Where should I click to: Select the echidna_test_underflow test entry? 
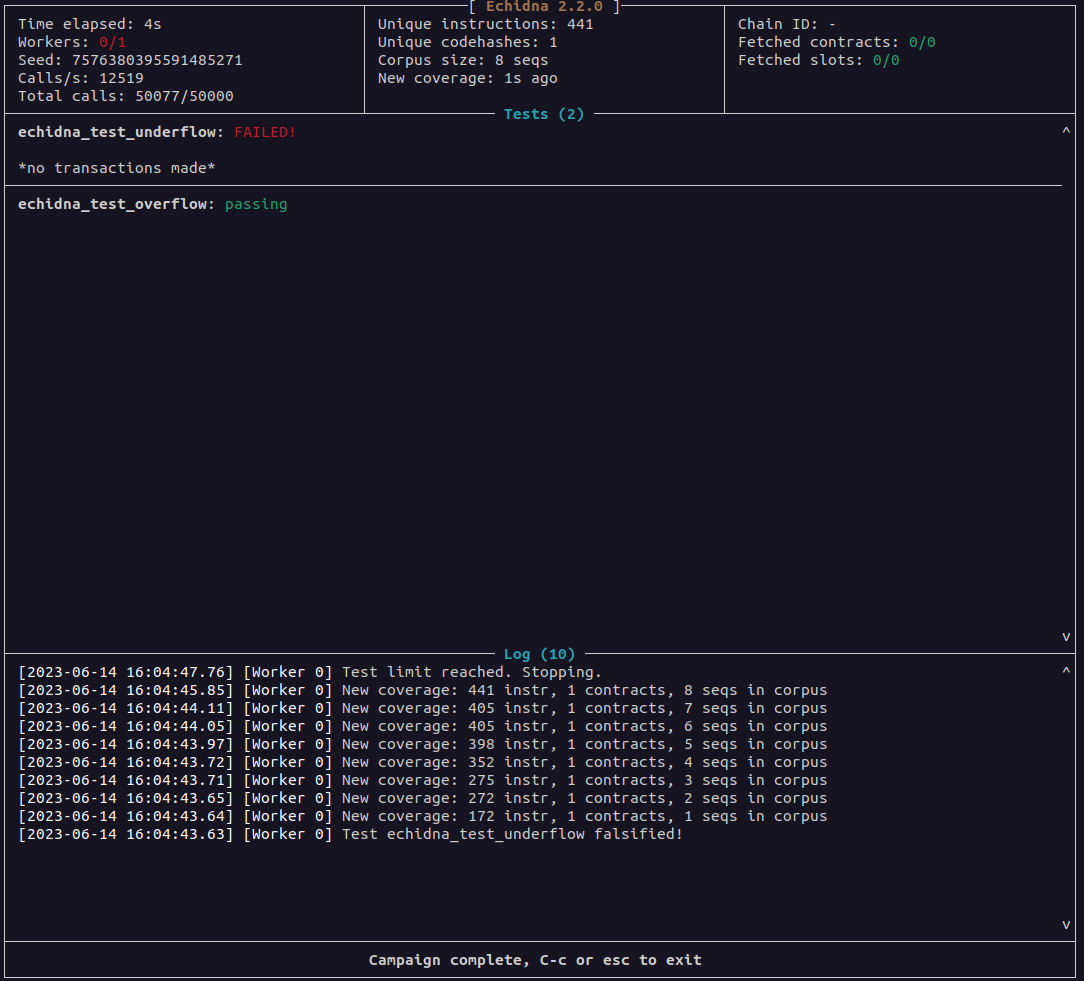coord(116,132)
